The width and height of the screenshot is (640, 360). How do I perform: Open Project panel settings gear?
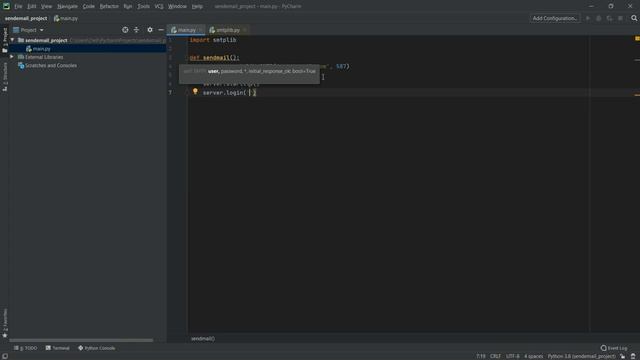pos(150,30)
